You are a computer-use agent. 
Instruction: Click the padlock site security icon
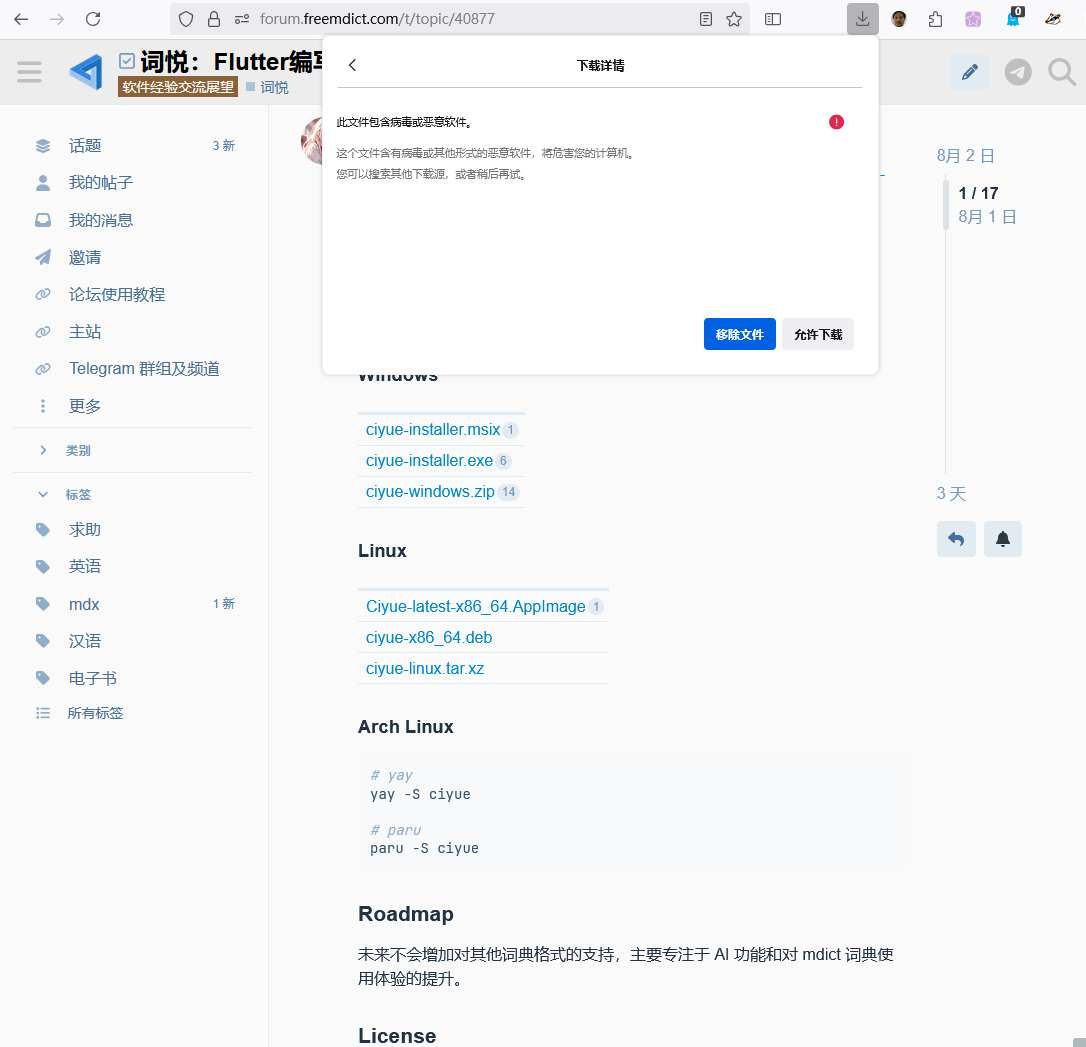point(214,19)
